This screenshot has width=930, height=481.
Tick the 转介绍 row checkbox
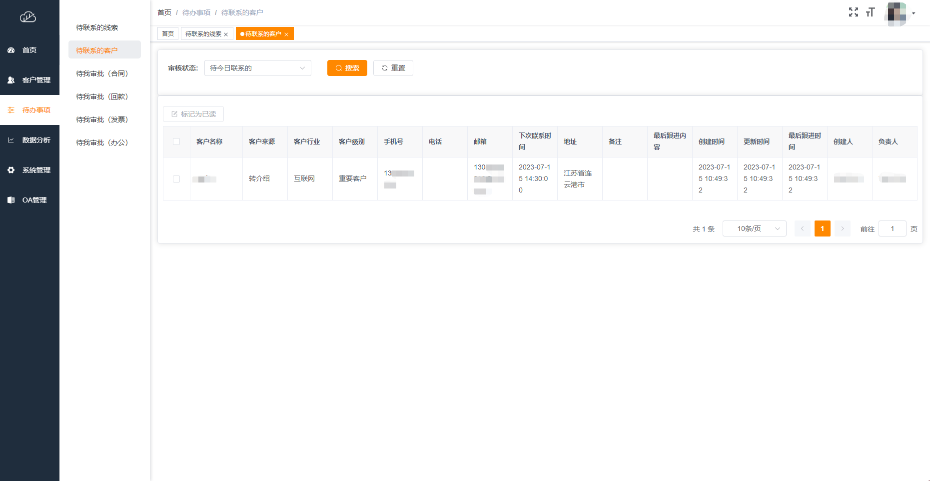[x=176, y=179]
